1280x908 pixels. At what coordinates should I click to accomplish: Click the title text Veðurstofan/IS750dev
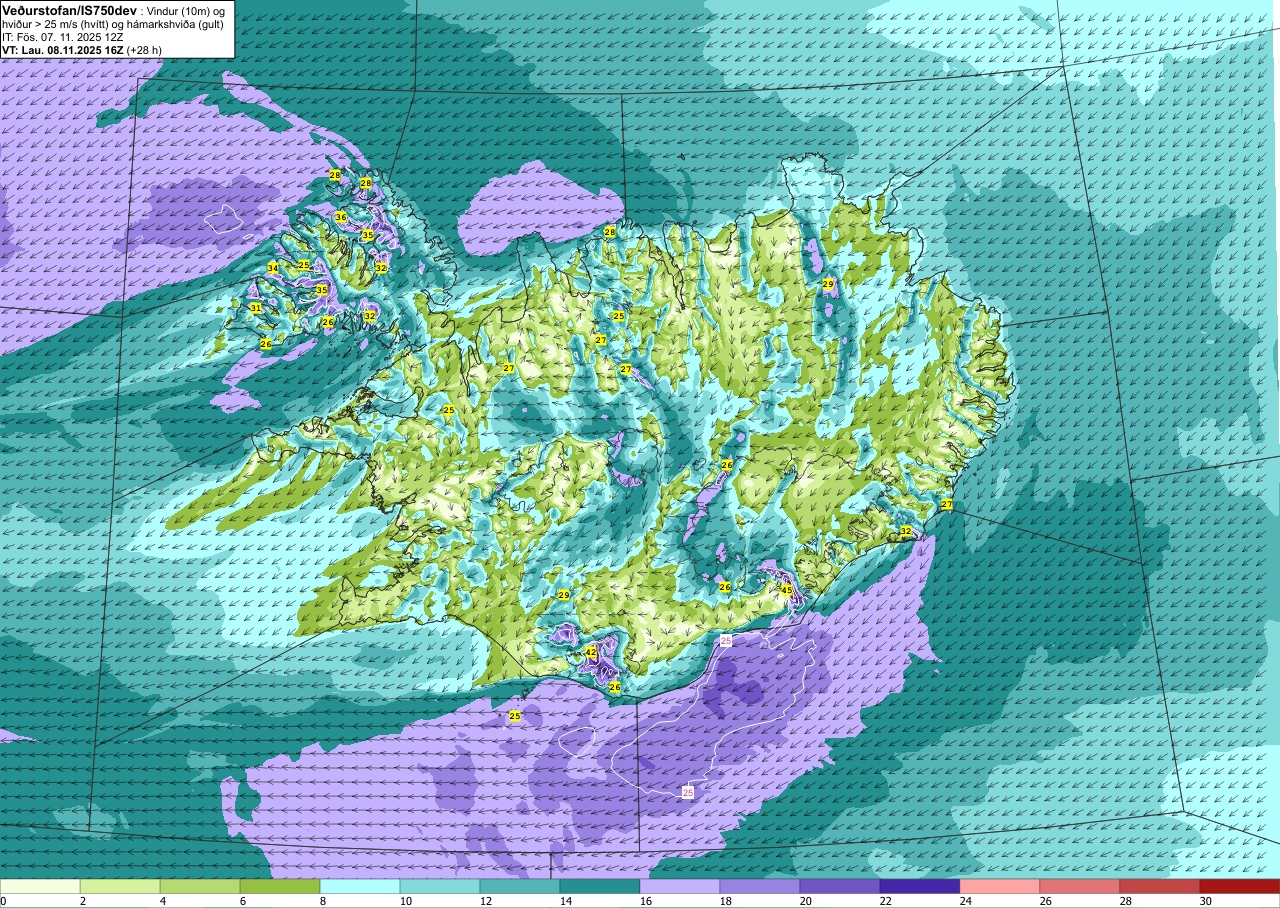69,10
